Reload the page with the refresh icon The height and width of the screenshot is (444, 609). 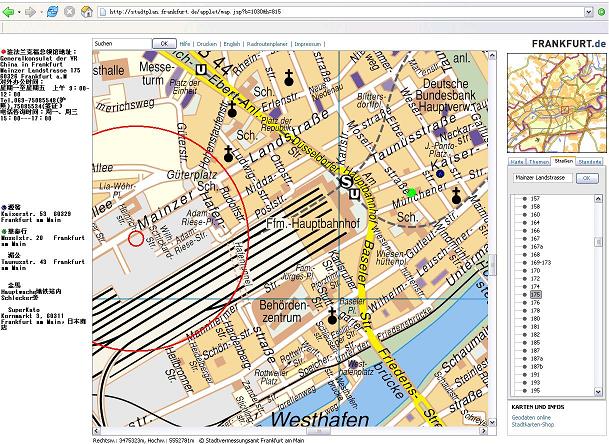52,12
